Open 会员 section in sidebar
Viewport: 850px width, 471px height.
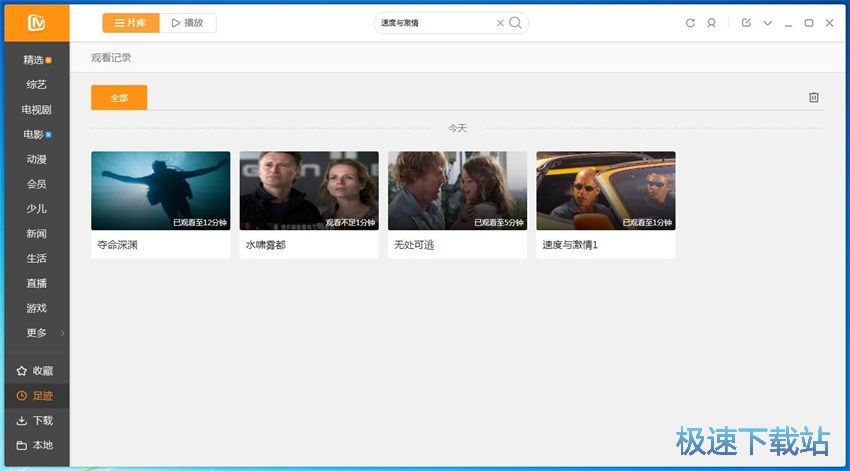click(x=36, y=184)
